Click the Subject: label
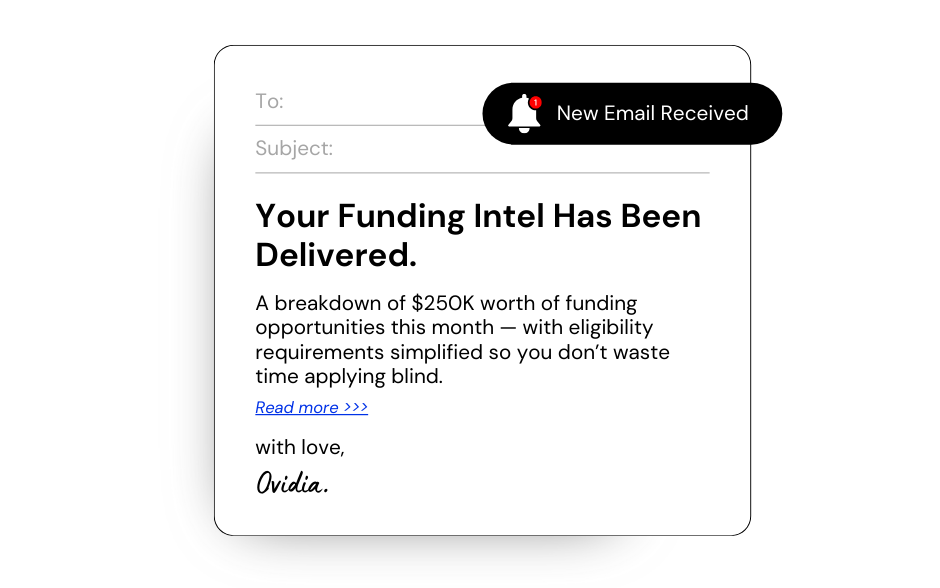 pyautogui.click(x=294, y=149)
